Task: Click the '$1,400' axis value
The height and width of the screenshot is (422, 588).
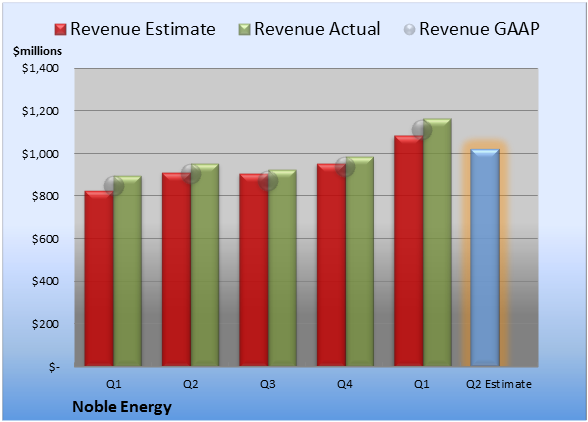Action: click(40, 68)
